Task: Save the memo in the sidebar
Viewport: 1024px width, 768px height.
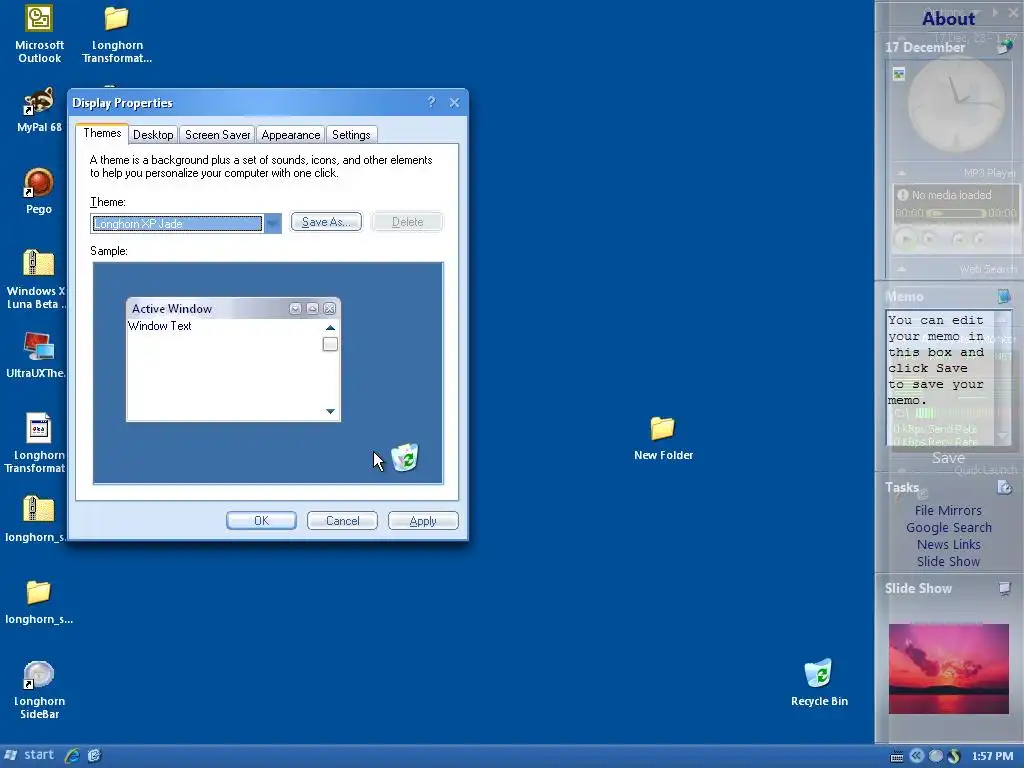Action: click(948, 458)
